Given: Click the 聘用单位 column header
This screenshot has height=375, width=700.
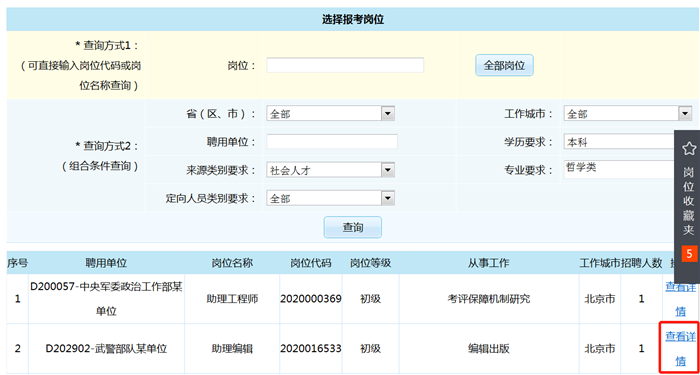Looking at the screenshot, I should click(106, 263).
